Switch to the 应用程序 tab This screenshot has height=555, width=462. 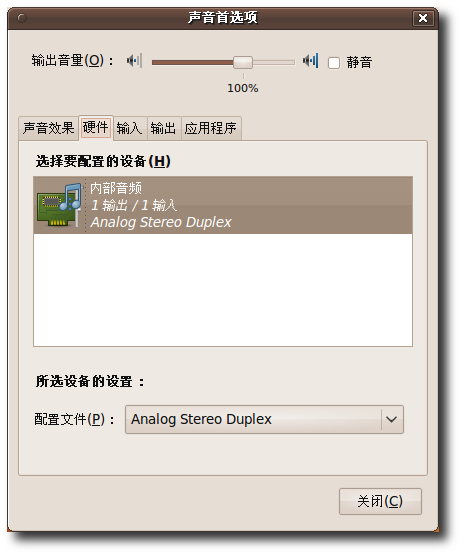pyautogui.click(x=211, y=128)
